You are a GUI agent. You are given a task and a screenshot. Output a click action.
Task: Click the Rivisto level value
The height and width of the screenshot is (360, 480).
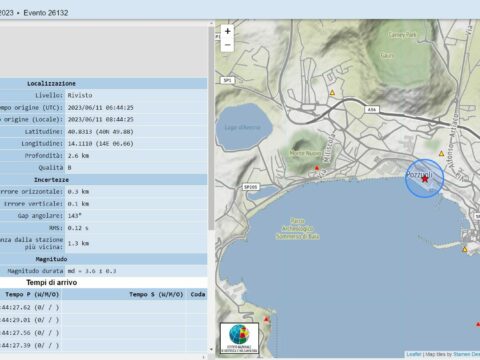coord(80,95)
